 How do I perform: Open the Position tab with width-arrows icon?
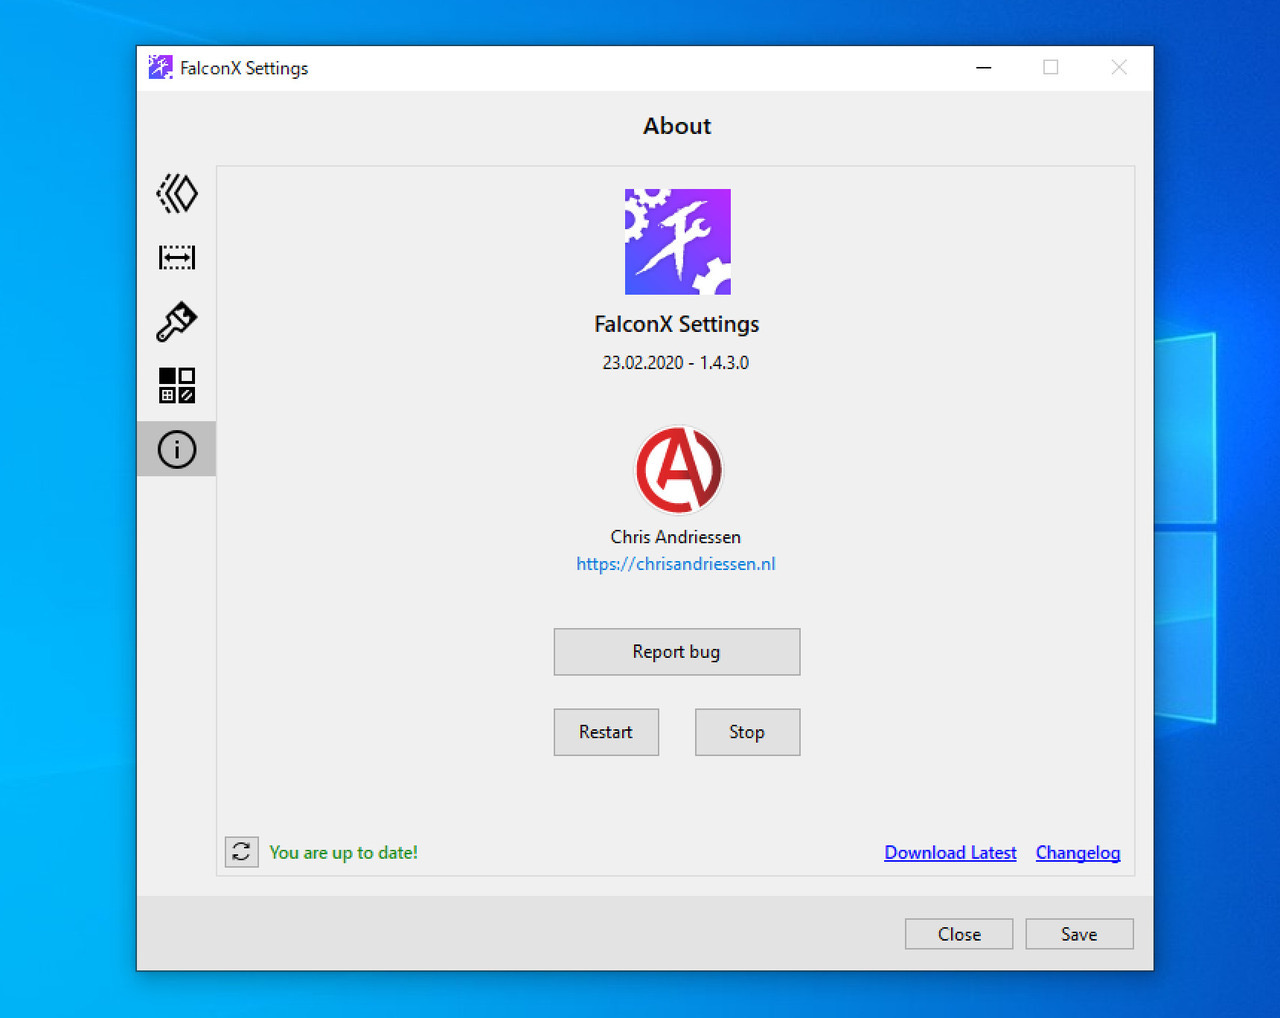[177, 257]
